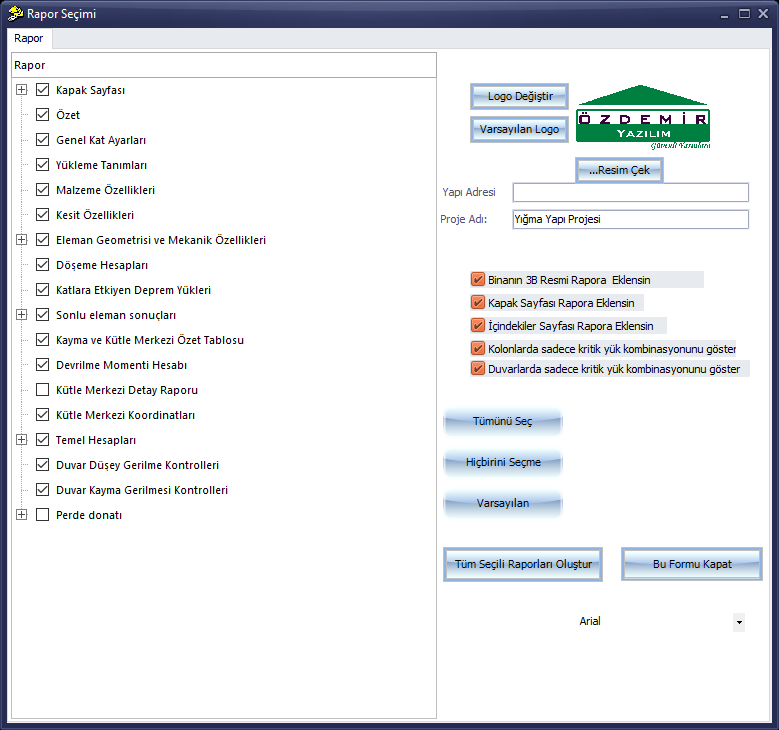This screenshot has width=779, height=730.
Task: Expand Temel Hesapları tree node
Action: click(x=21, y=440)
